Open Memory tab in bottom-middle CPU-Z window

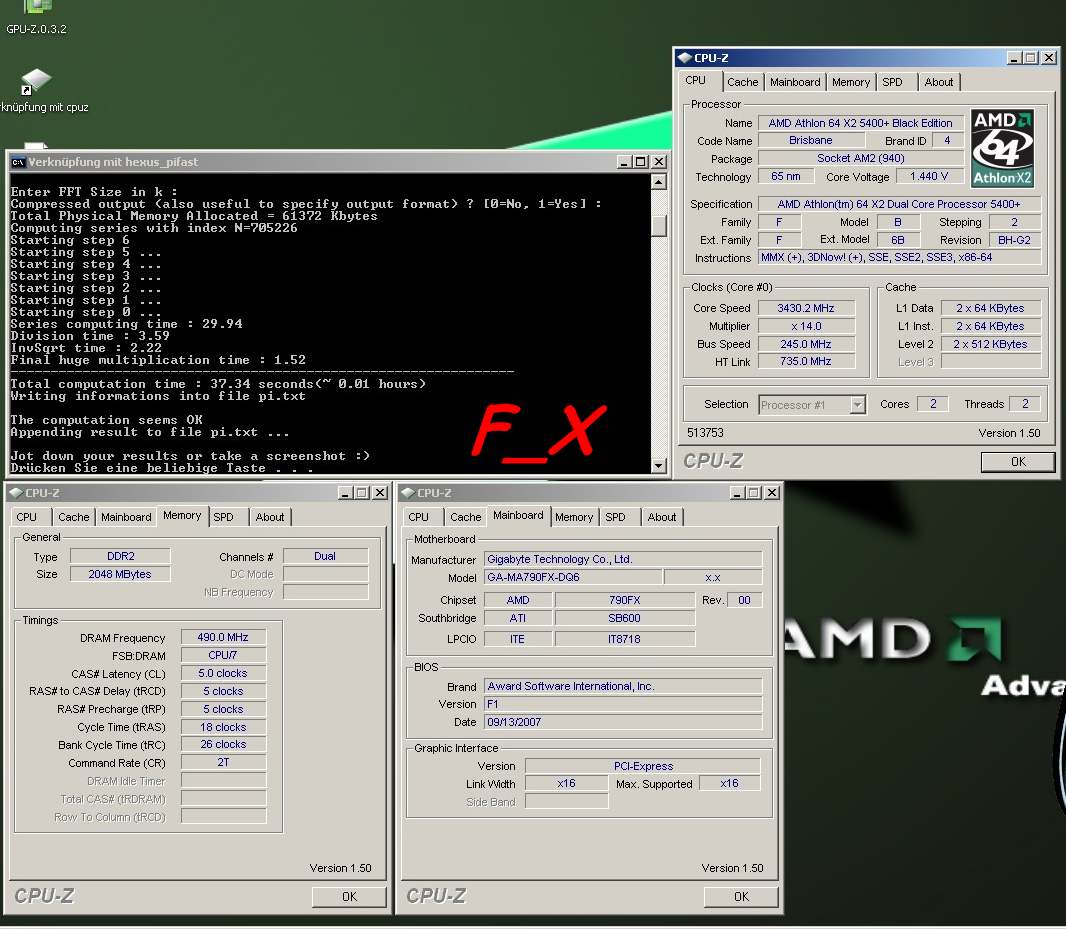coord(574,518)
